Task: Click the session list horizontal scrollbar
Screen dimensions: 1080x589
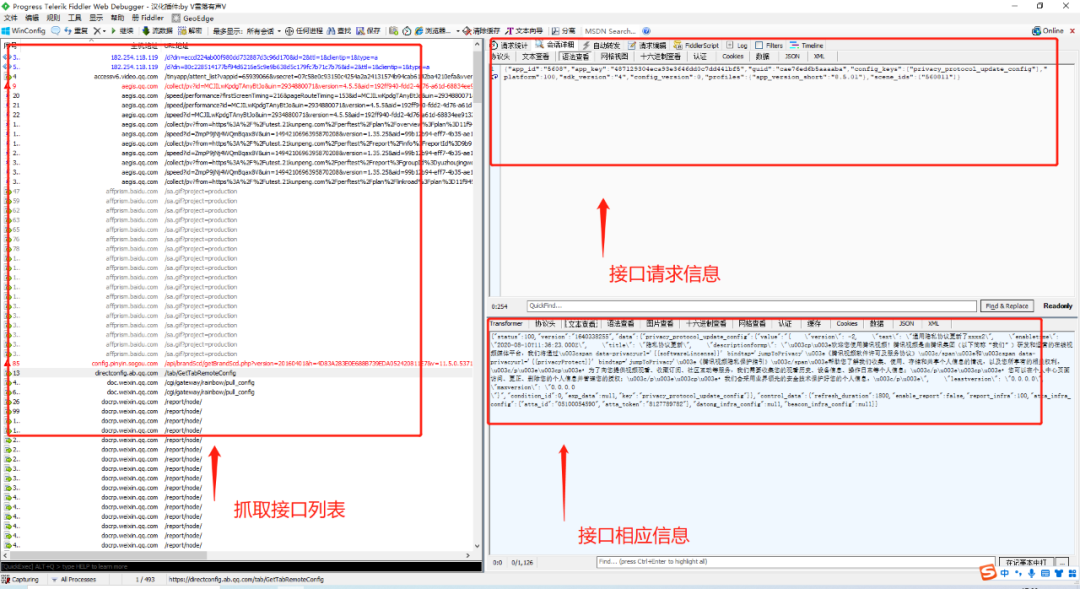Action: click(x=238, y=555)
